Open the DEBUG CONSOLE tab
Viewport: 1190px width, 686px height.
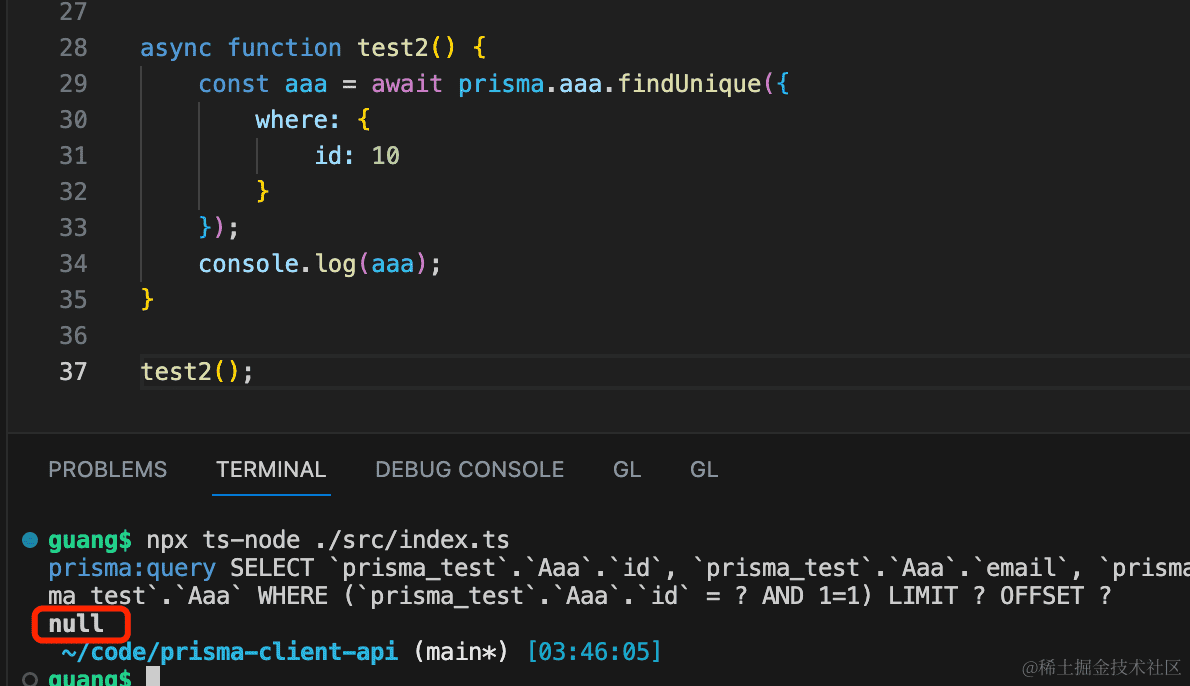coord(469,470)
